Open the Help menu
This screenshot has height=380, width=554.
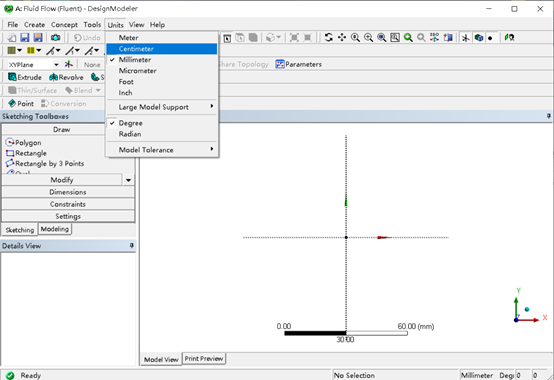(x=157, y=25)
